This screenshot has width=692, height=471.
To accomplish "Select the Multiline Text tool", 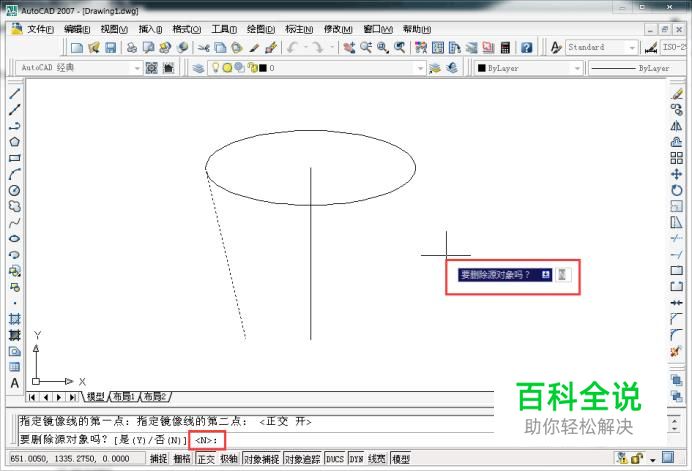I will 15,383.
